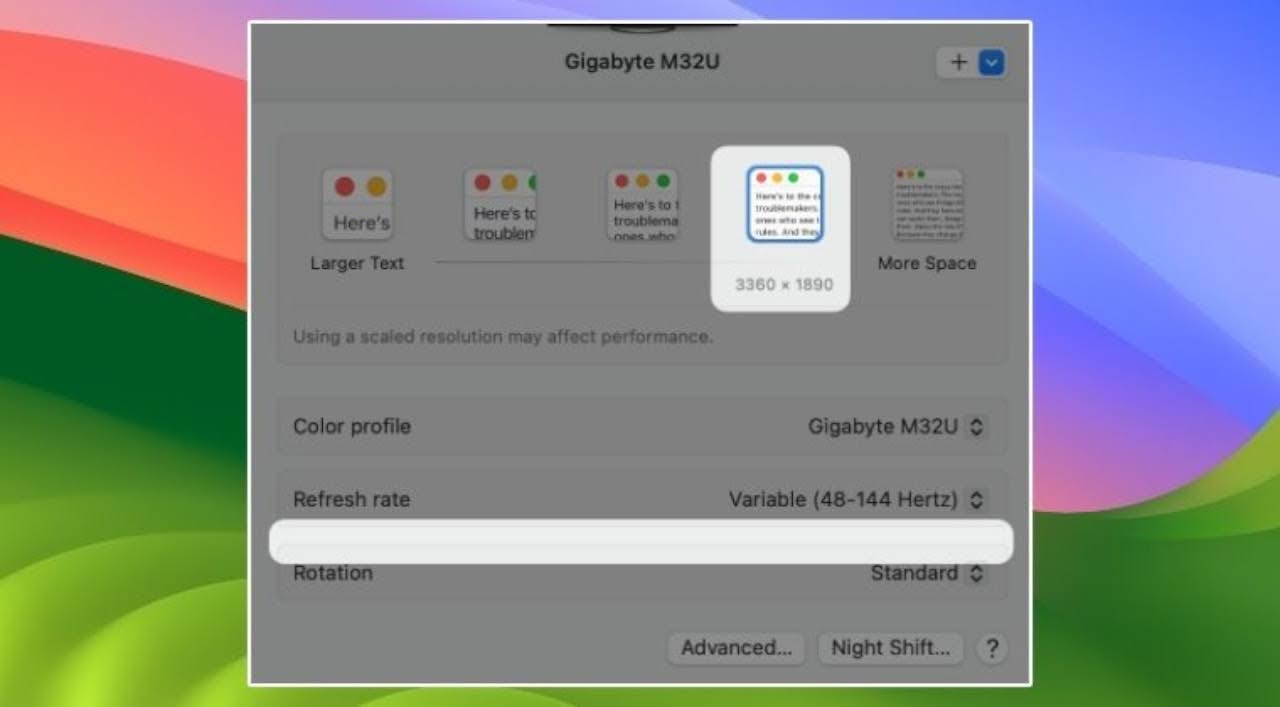This screenshot has width=1280, height=707.
Task: Click the Color profile label
Action: pyautogui.click(x=352, y=426)
